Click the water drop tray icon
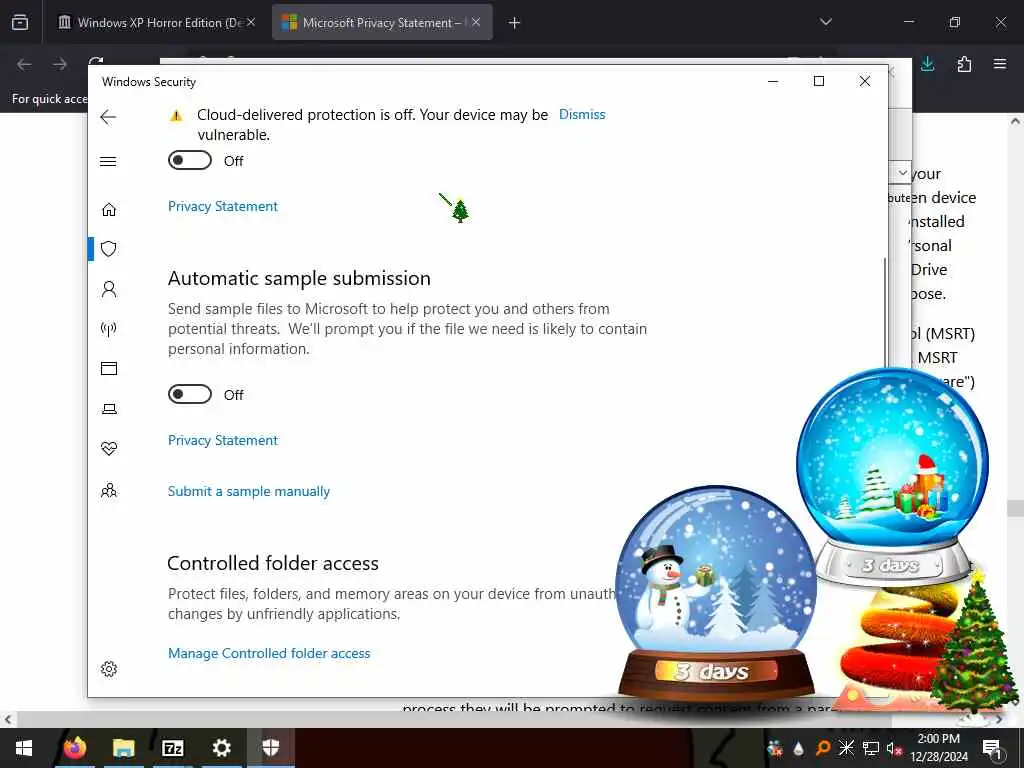Screen dimensions: 1024x768 799,748
